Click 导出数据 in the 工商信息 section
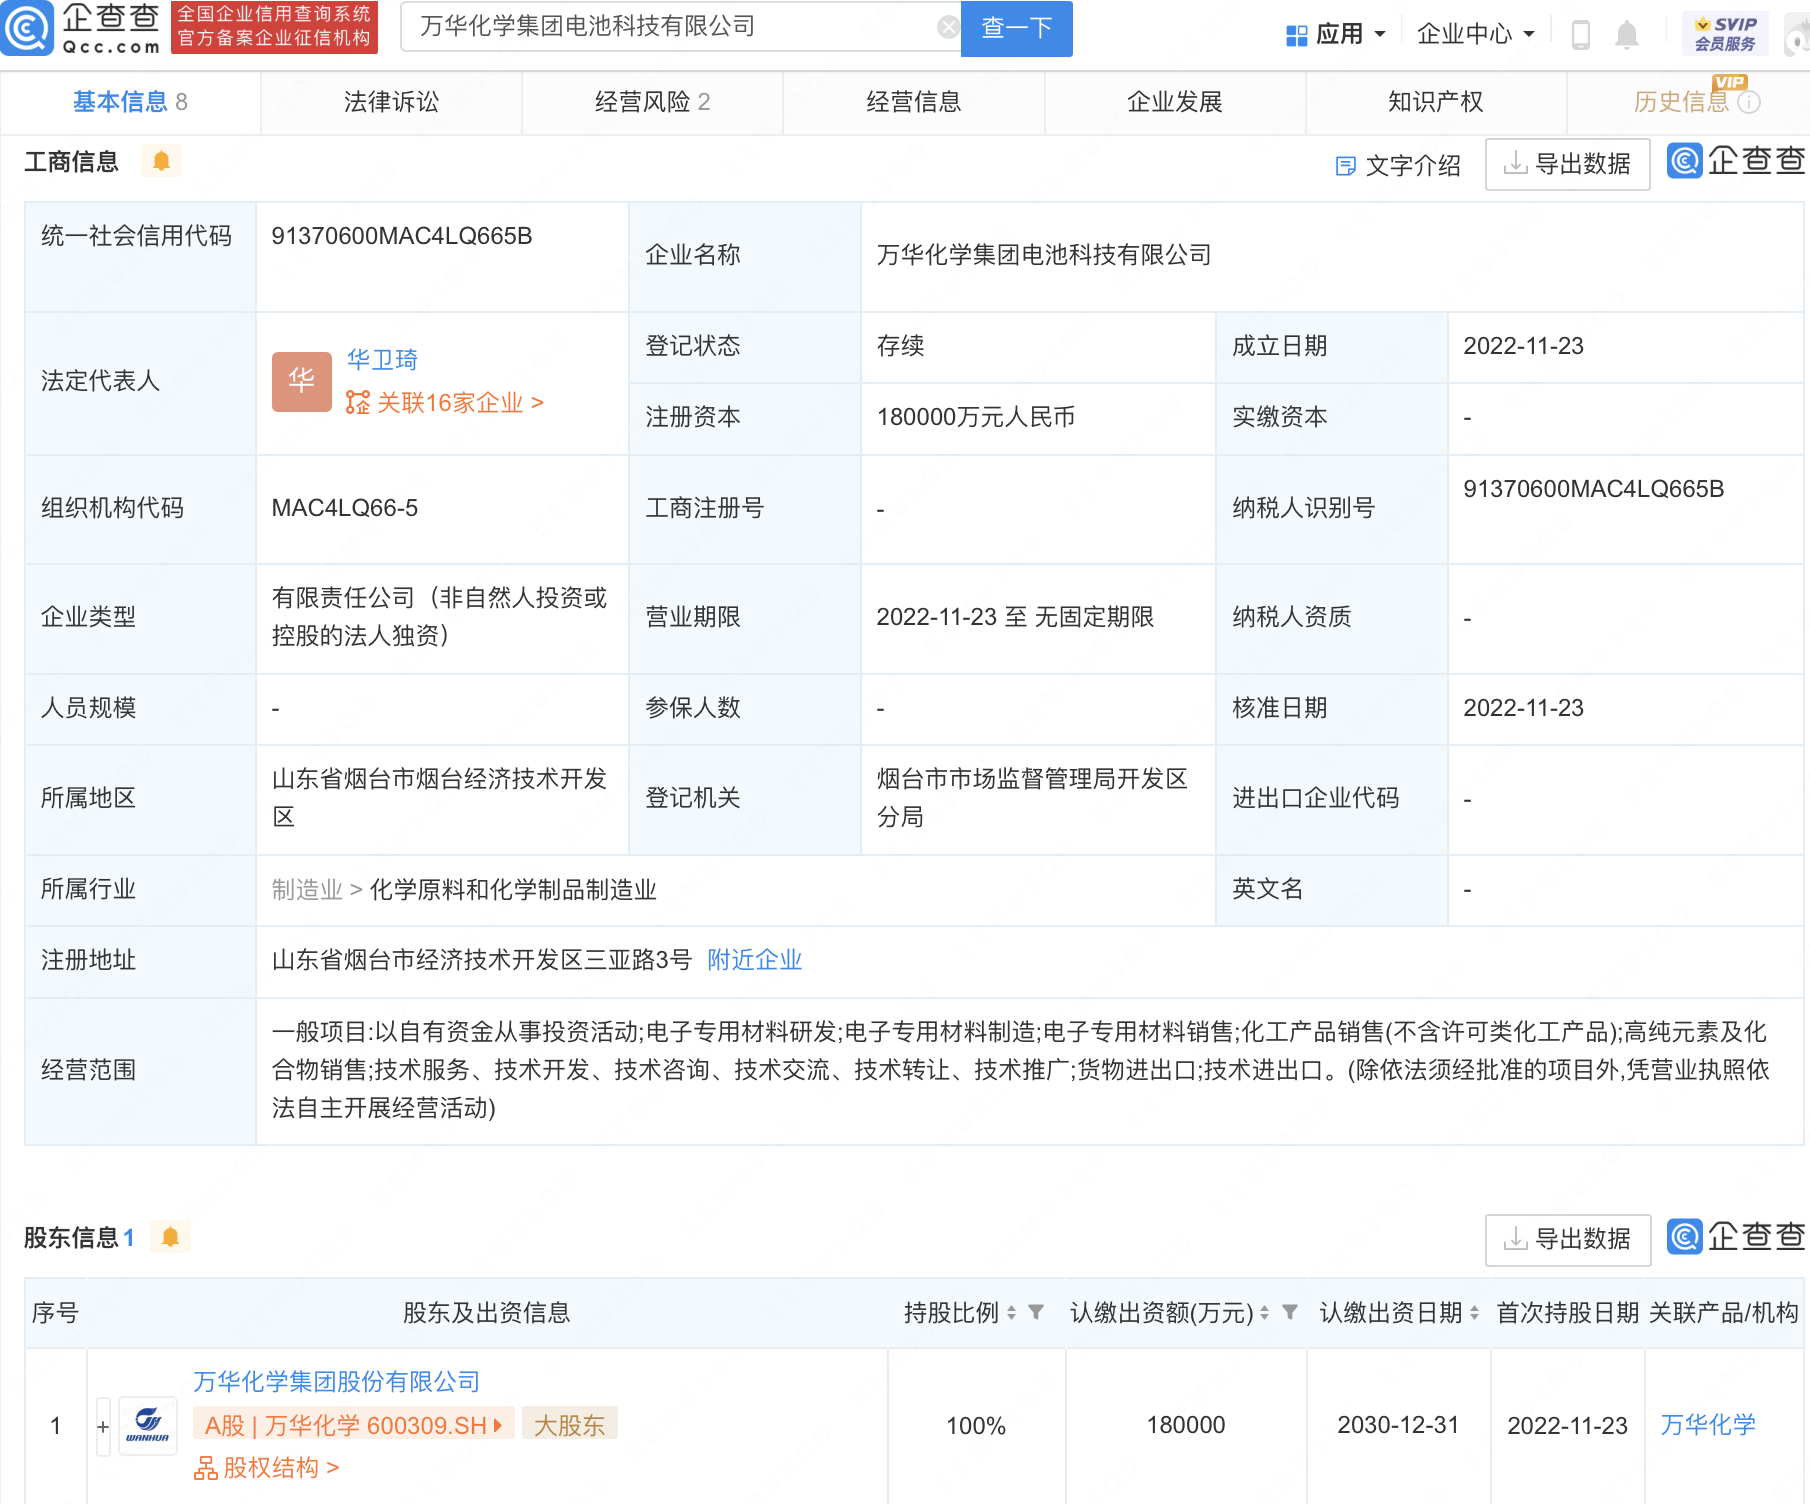Viewport: 1810px width, 1504px height. (1567, 164)
